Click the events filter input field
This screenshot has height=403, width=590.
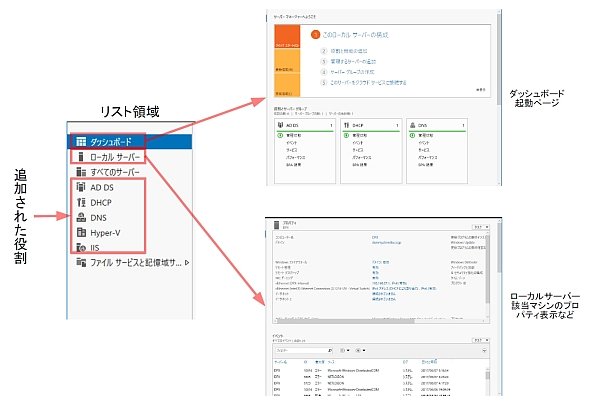[x=304, y=350]
